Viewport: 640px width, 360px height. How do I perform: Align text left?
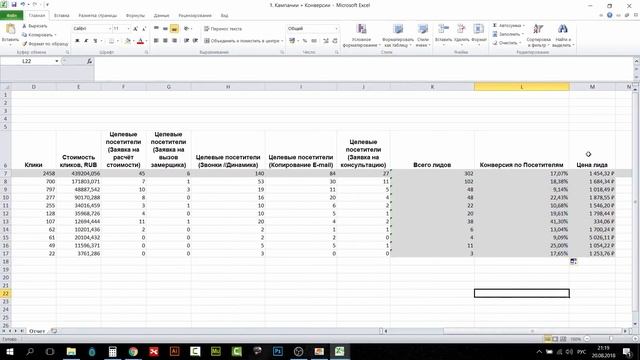coord(156,41)
